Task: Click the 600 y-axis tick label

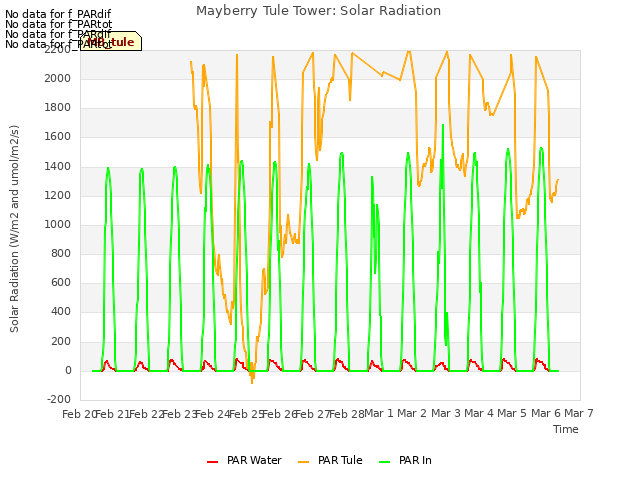Action: pyautogui.click(x=61, y=282)
